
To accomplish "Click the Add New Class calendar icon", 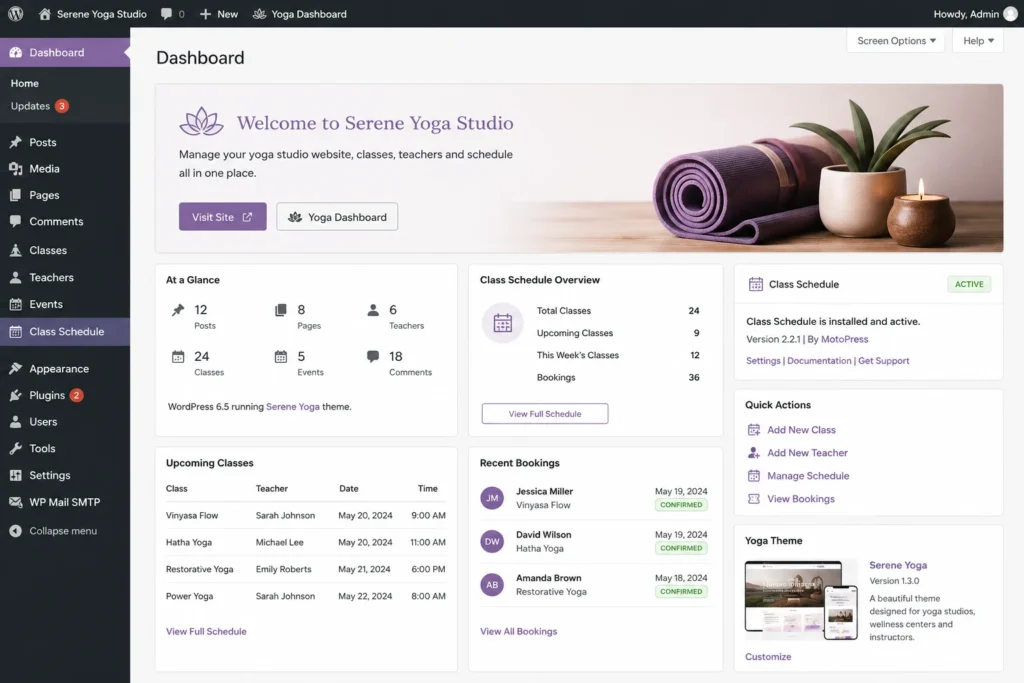I will point(754,430).
